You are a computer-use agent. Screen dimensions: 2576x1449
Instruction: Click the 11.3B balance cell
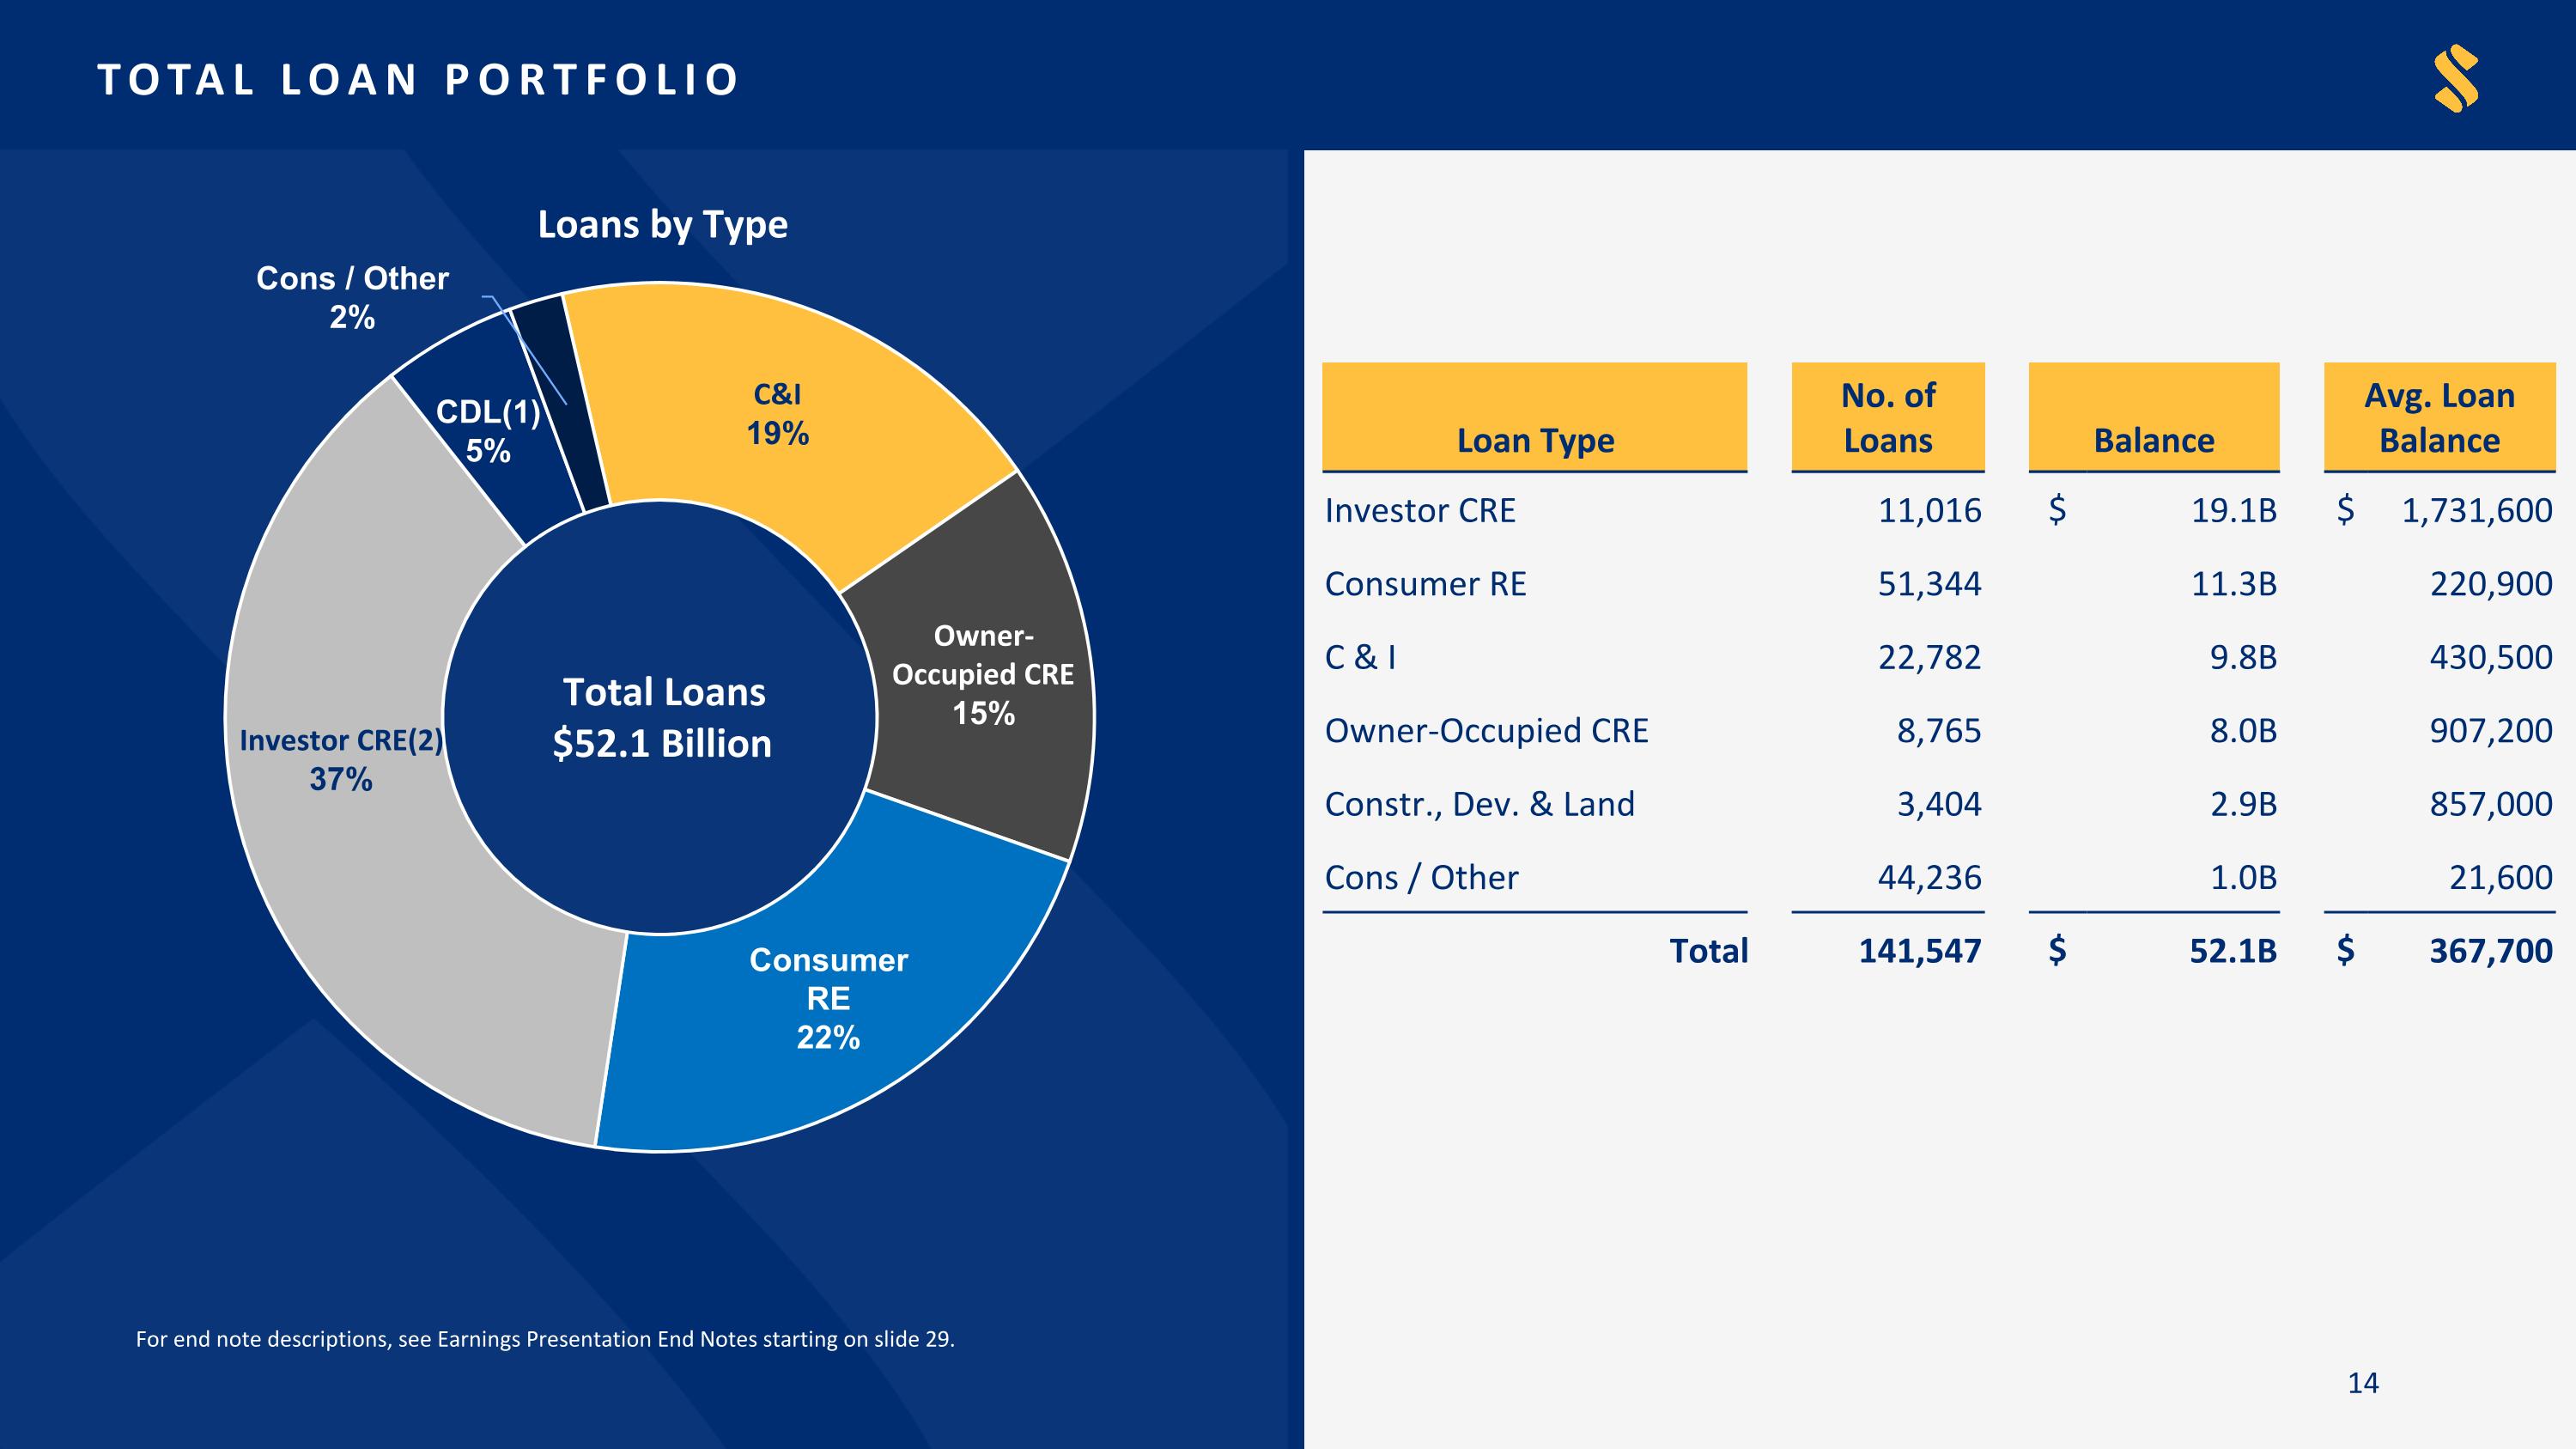(2234, 584)
